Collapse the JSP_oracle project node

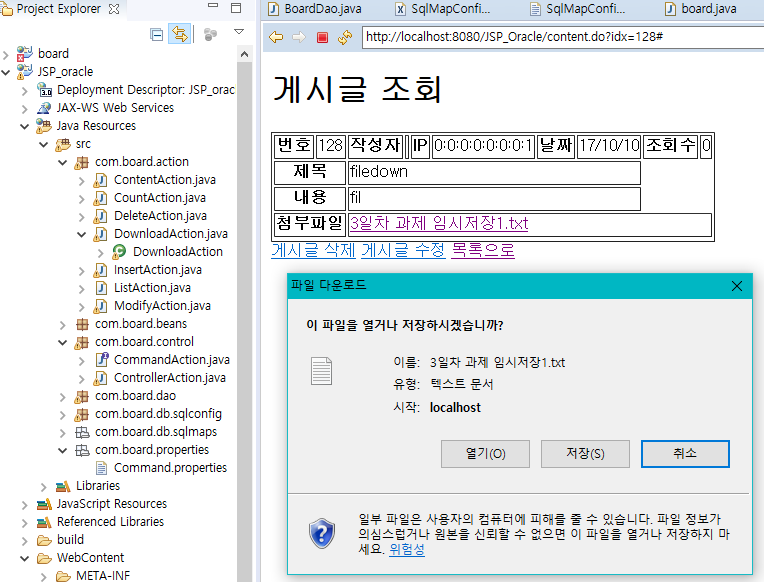click(6, 72)
